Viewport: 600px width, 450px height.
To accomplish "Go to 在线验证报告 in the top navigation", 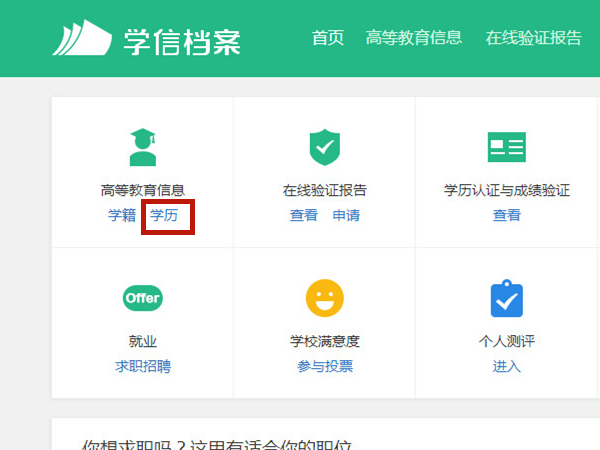I will (533, 38).
